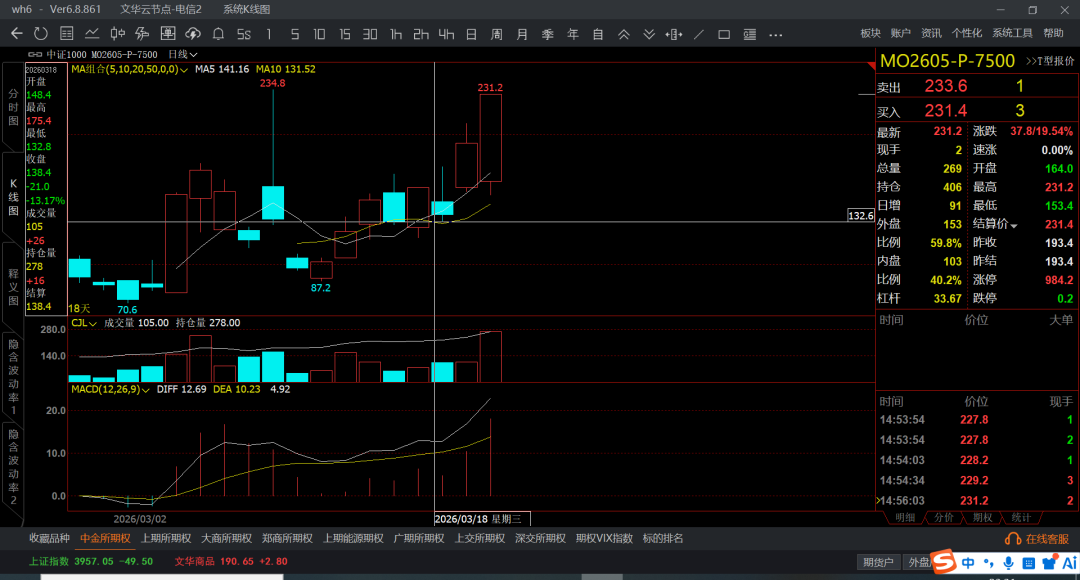Select the 1h period button
The width and height of the screenshot is (1080, 580).
(395, 34)
